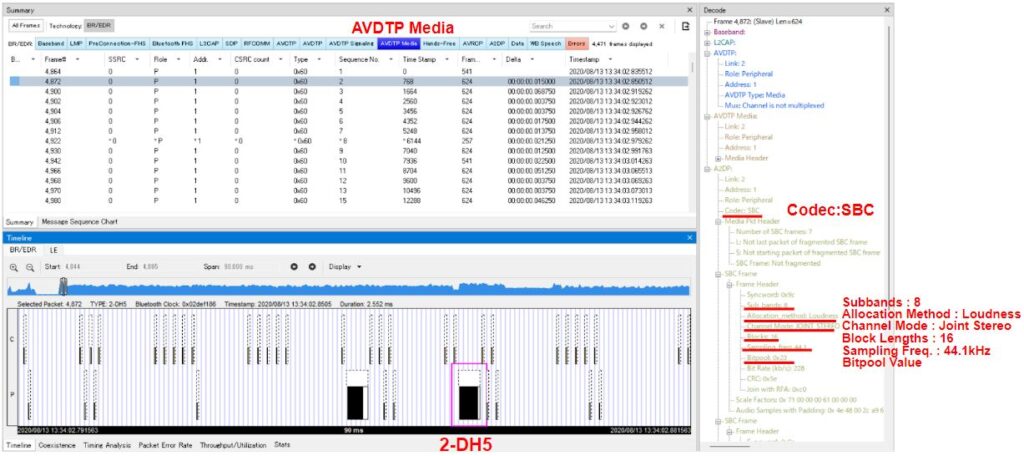1024x456 pixels.
Task: Jump to previous packet in Timeline toolbar
Action: pos(295,267)
